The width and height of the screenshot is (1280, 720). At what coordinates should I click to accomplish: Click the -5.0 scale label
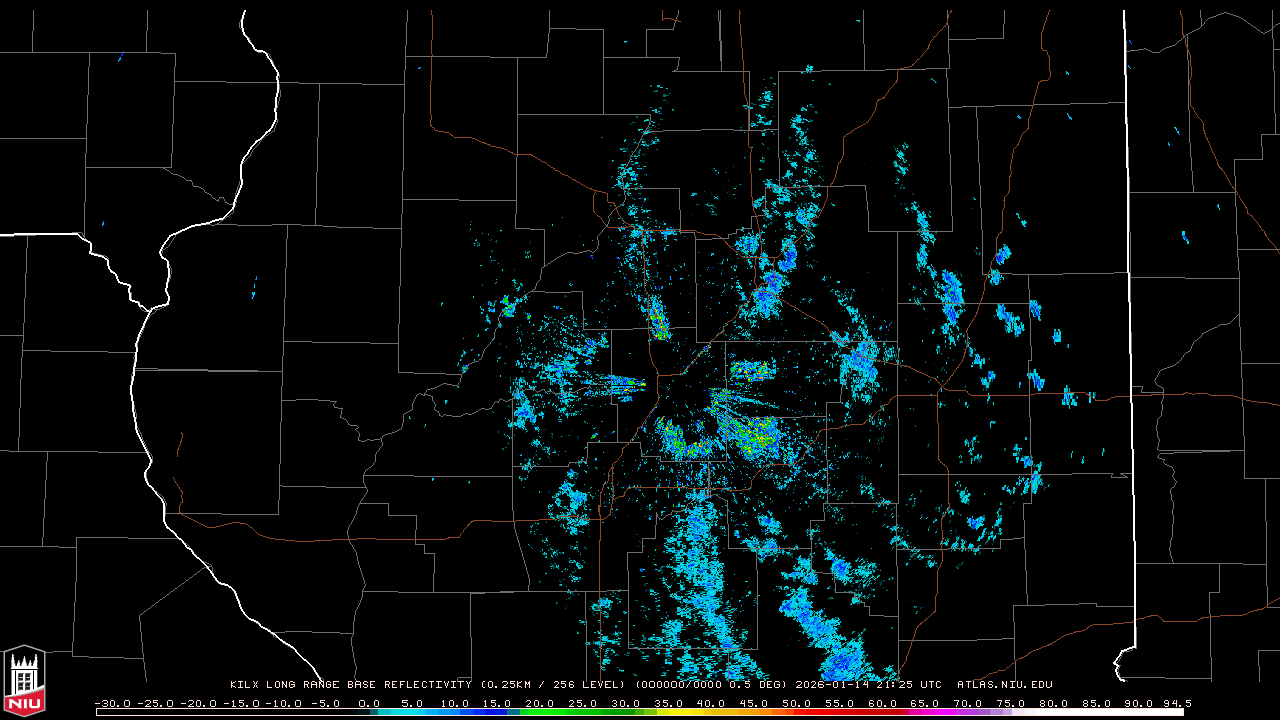(326, 703)
